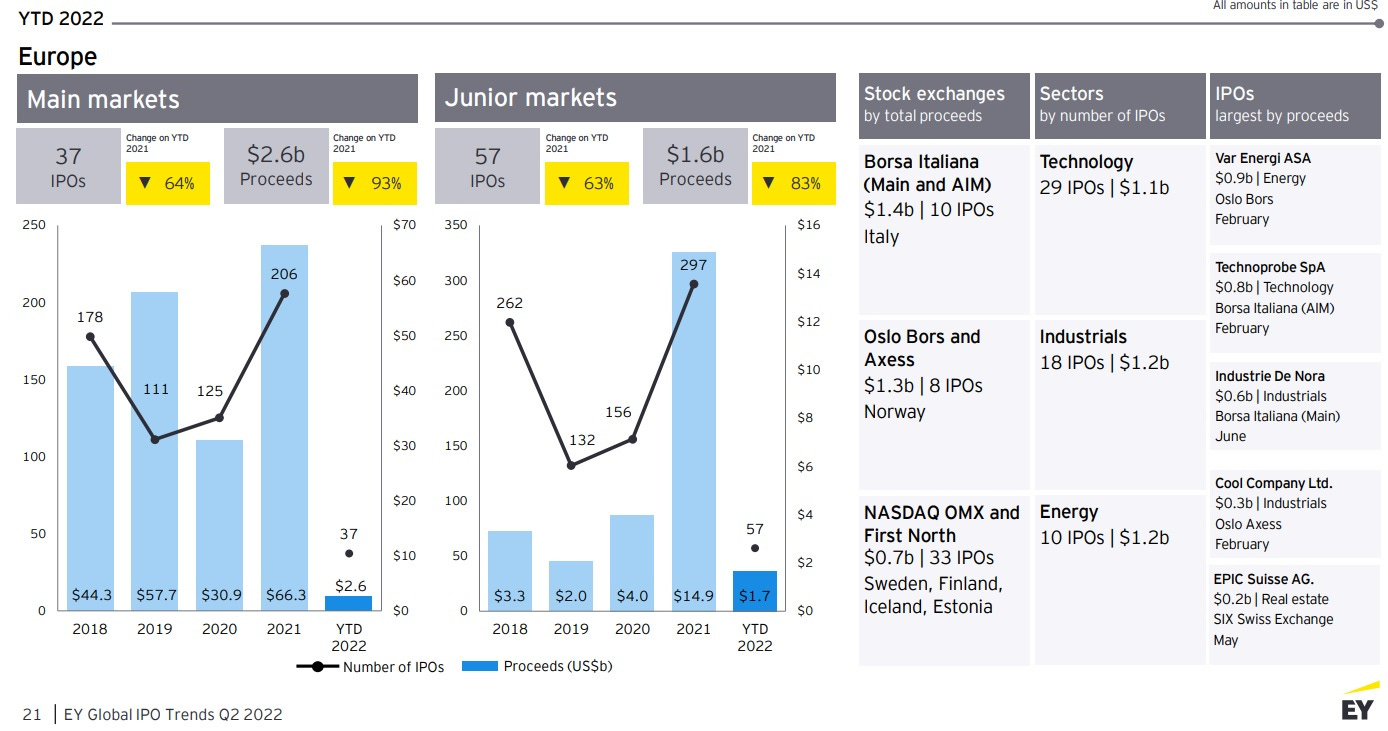The image size is (1388, 731).
Task: Click the Industrials 18 IPOs sector cell
Action: (1119, 405)
